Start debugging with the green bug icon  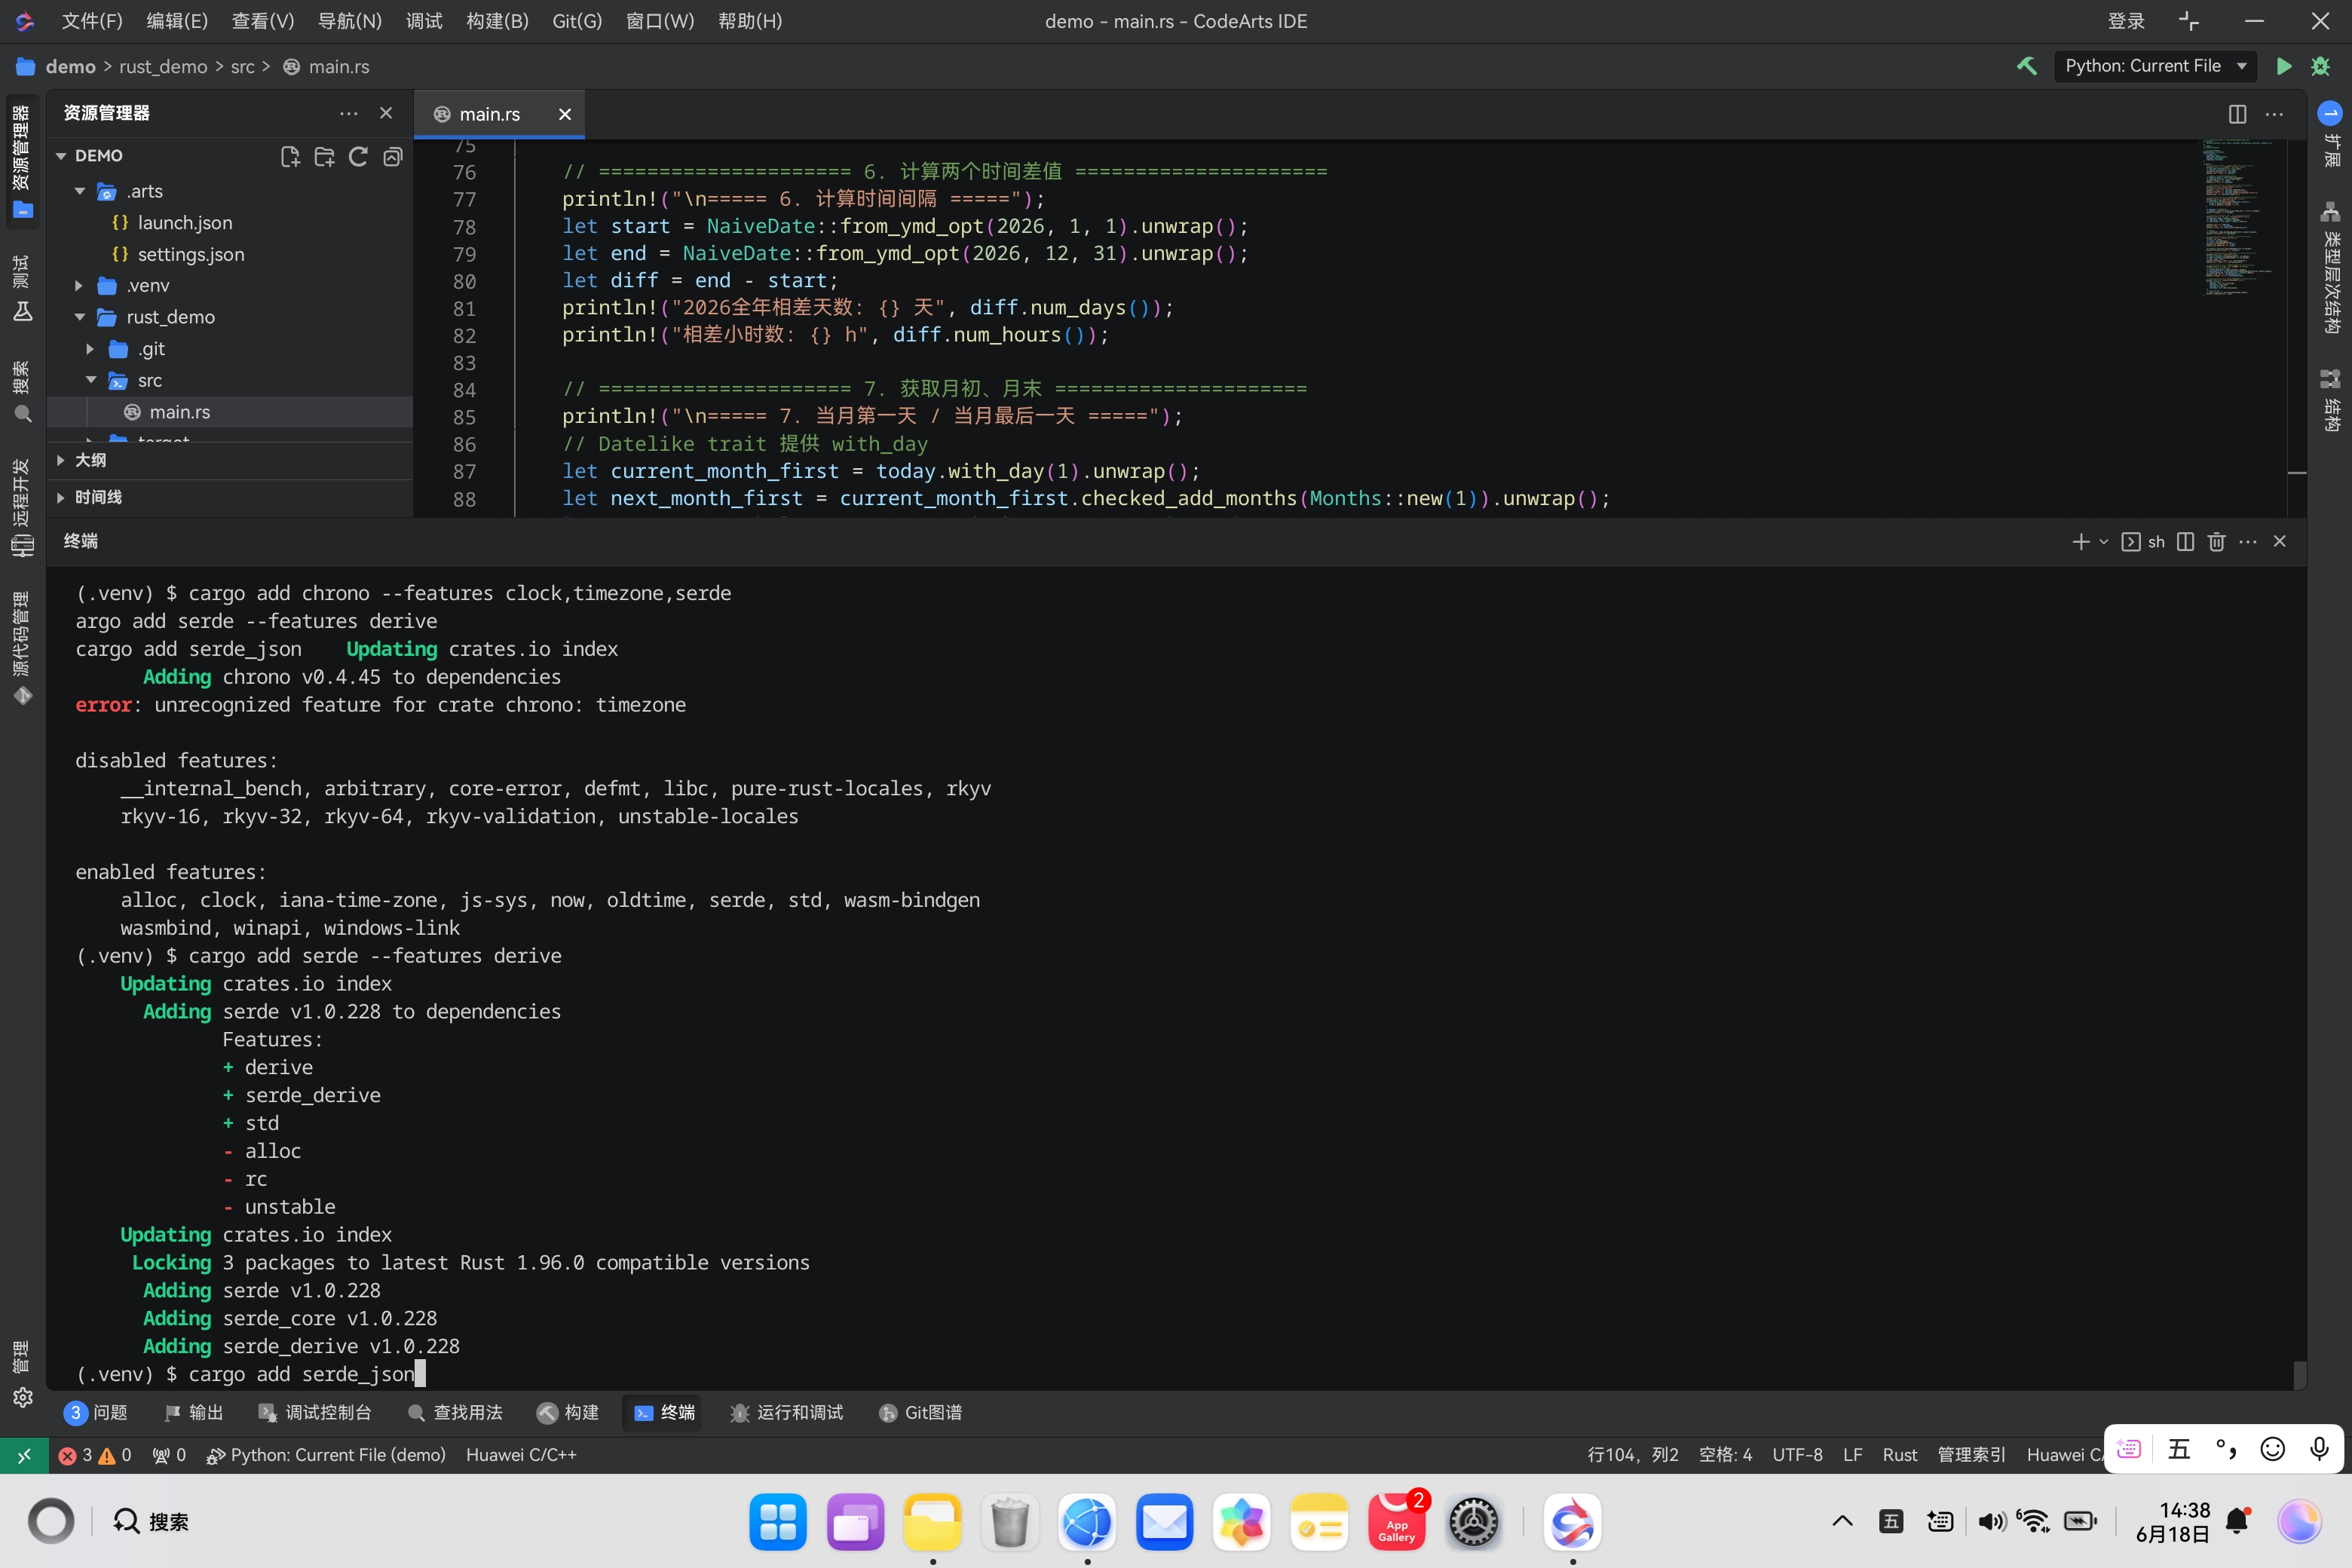pyautogui.click(x=2321, y=66)
